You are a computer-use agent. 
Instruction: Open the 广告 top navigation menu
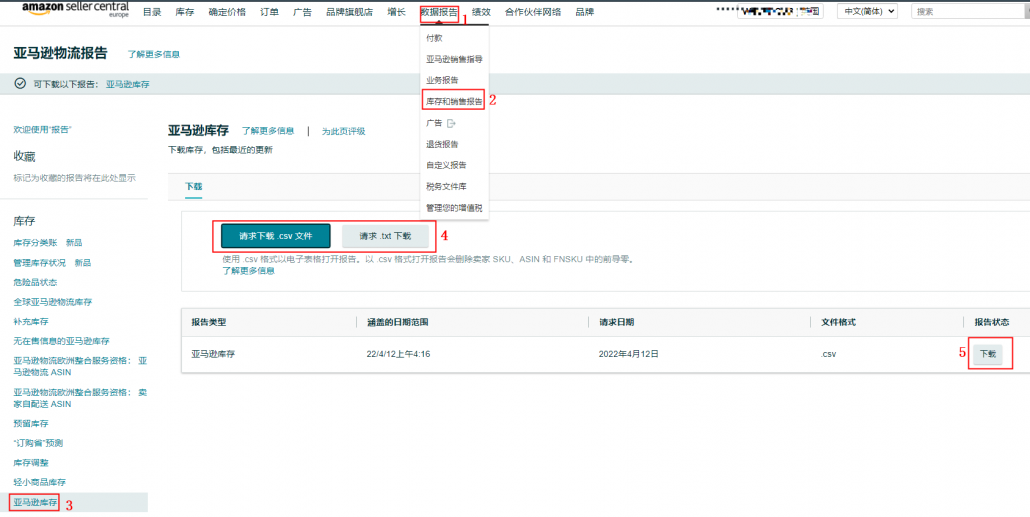302,12
